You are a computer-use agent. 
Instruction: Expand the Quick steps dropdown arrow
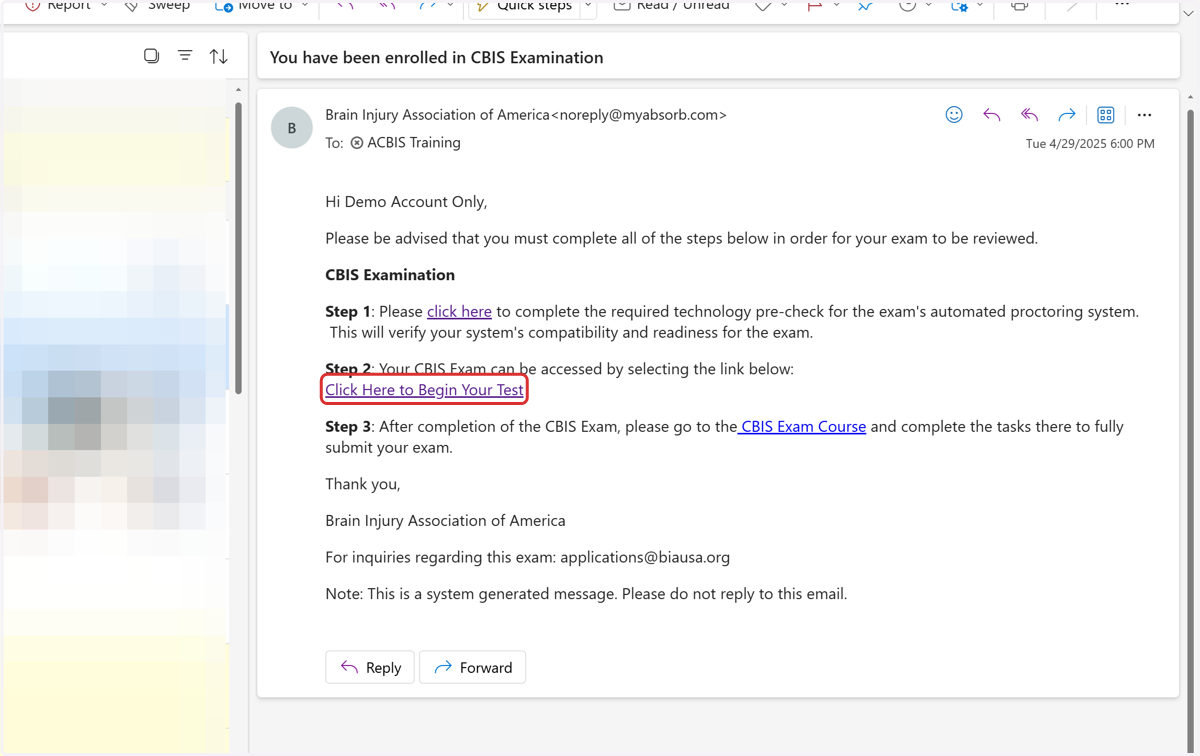588,6
